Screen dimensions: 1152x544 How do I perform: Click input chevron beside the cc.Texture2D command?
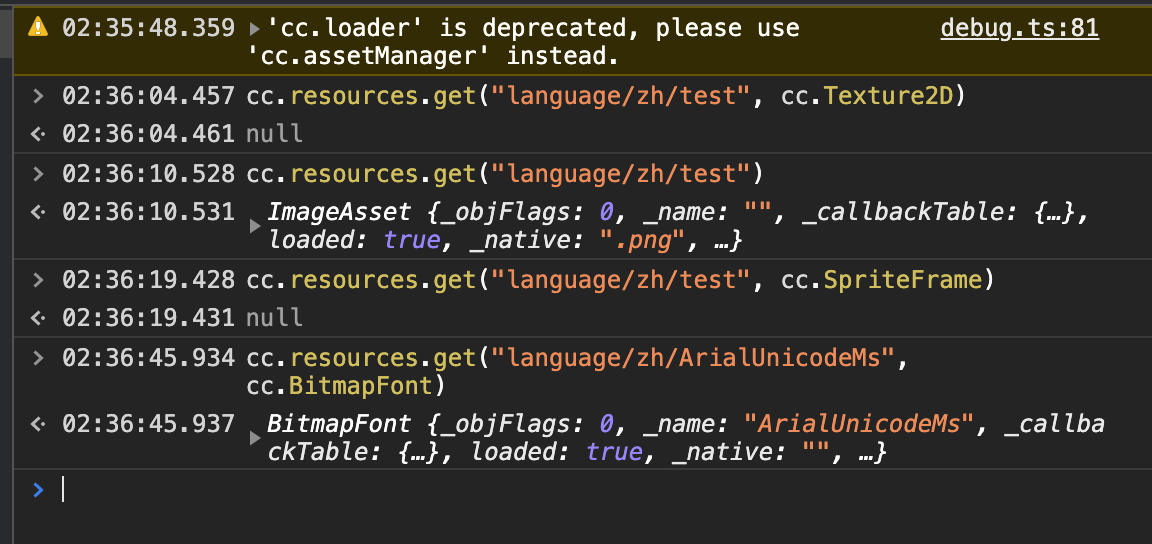pyautogui.click(x=38, y=97)
